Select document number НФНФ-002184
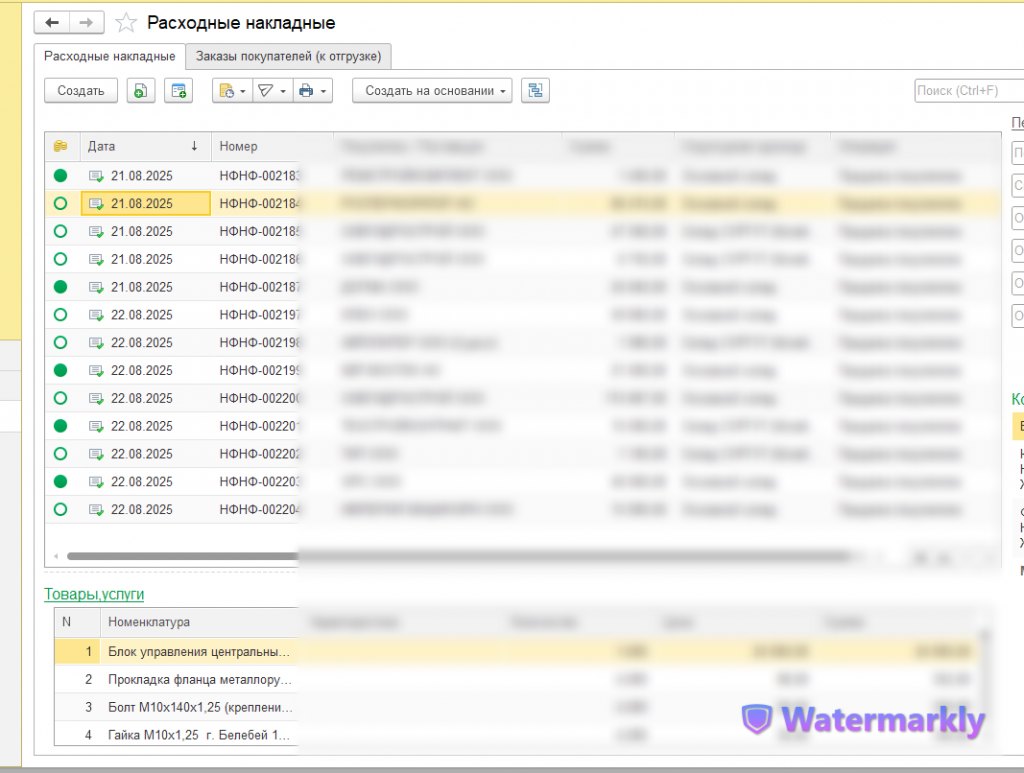The height and width of the screenshot is (773, 1024). [x=259, y=204]
